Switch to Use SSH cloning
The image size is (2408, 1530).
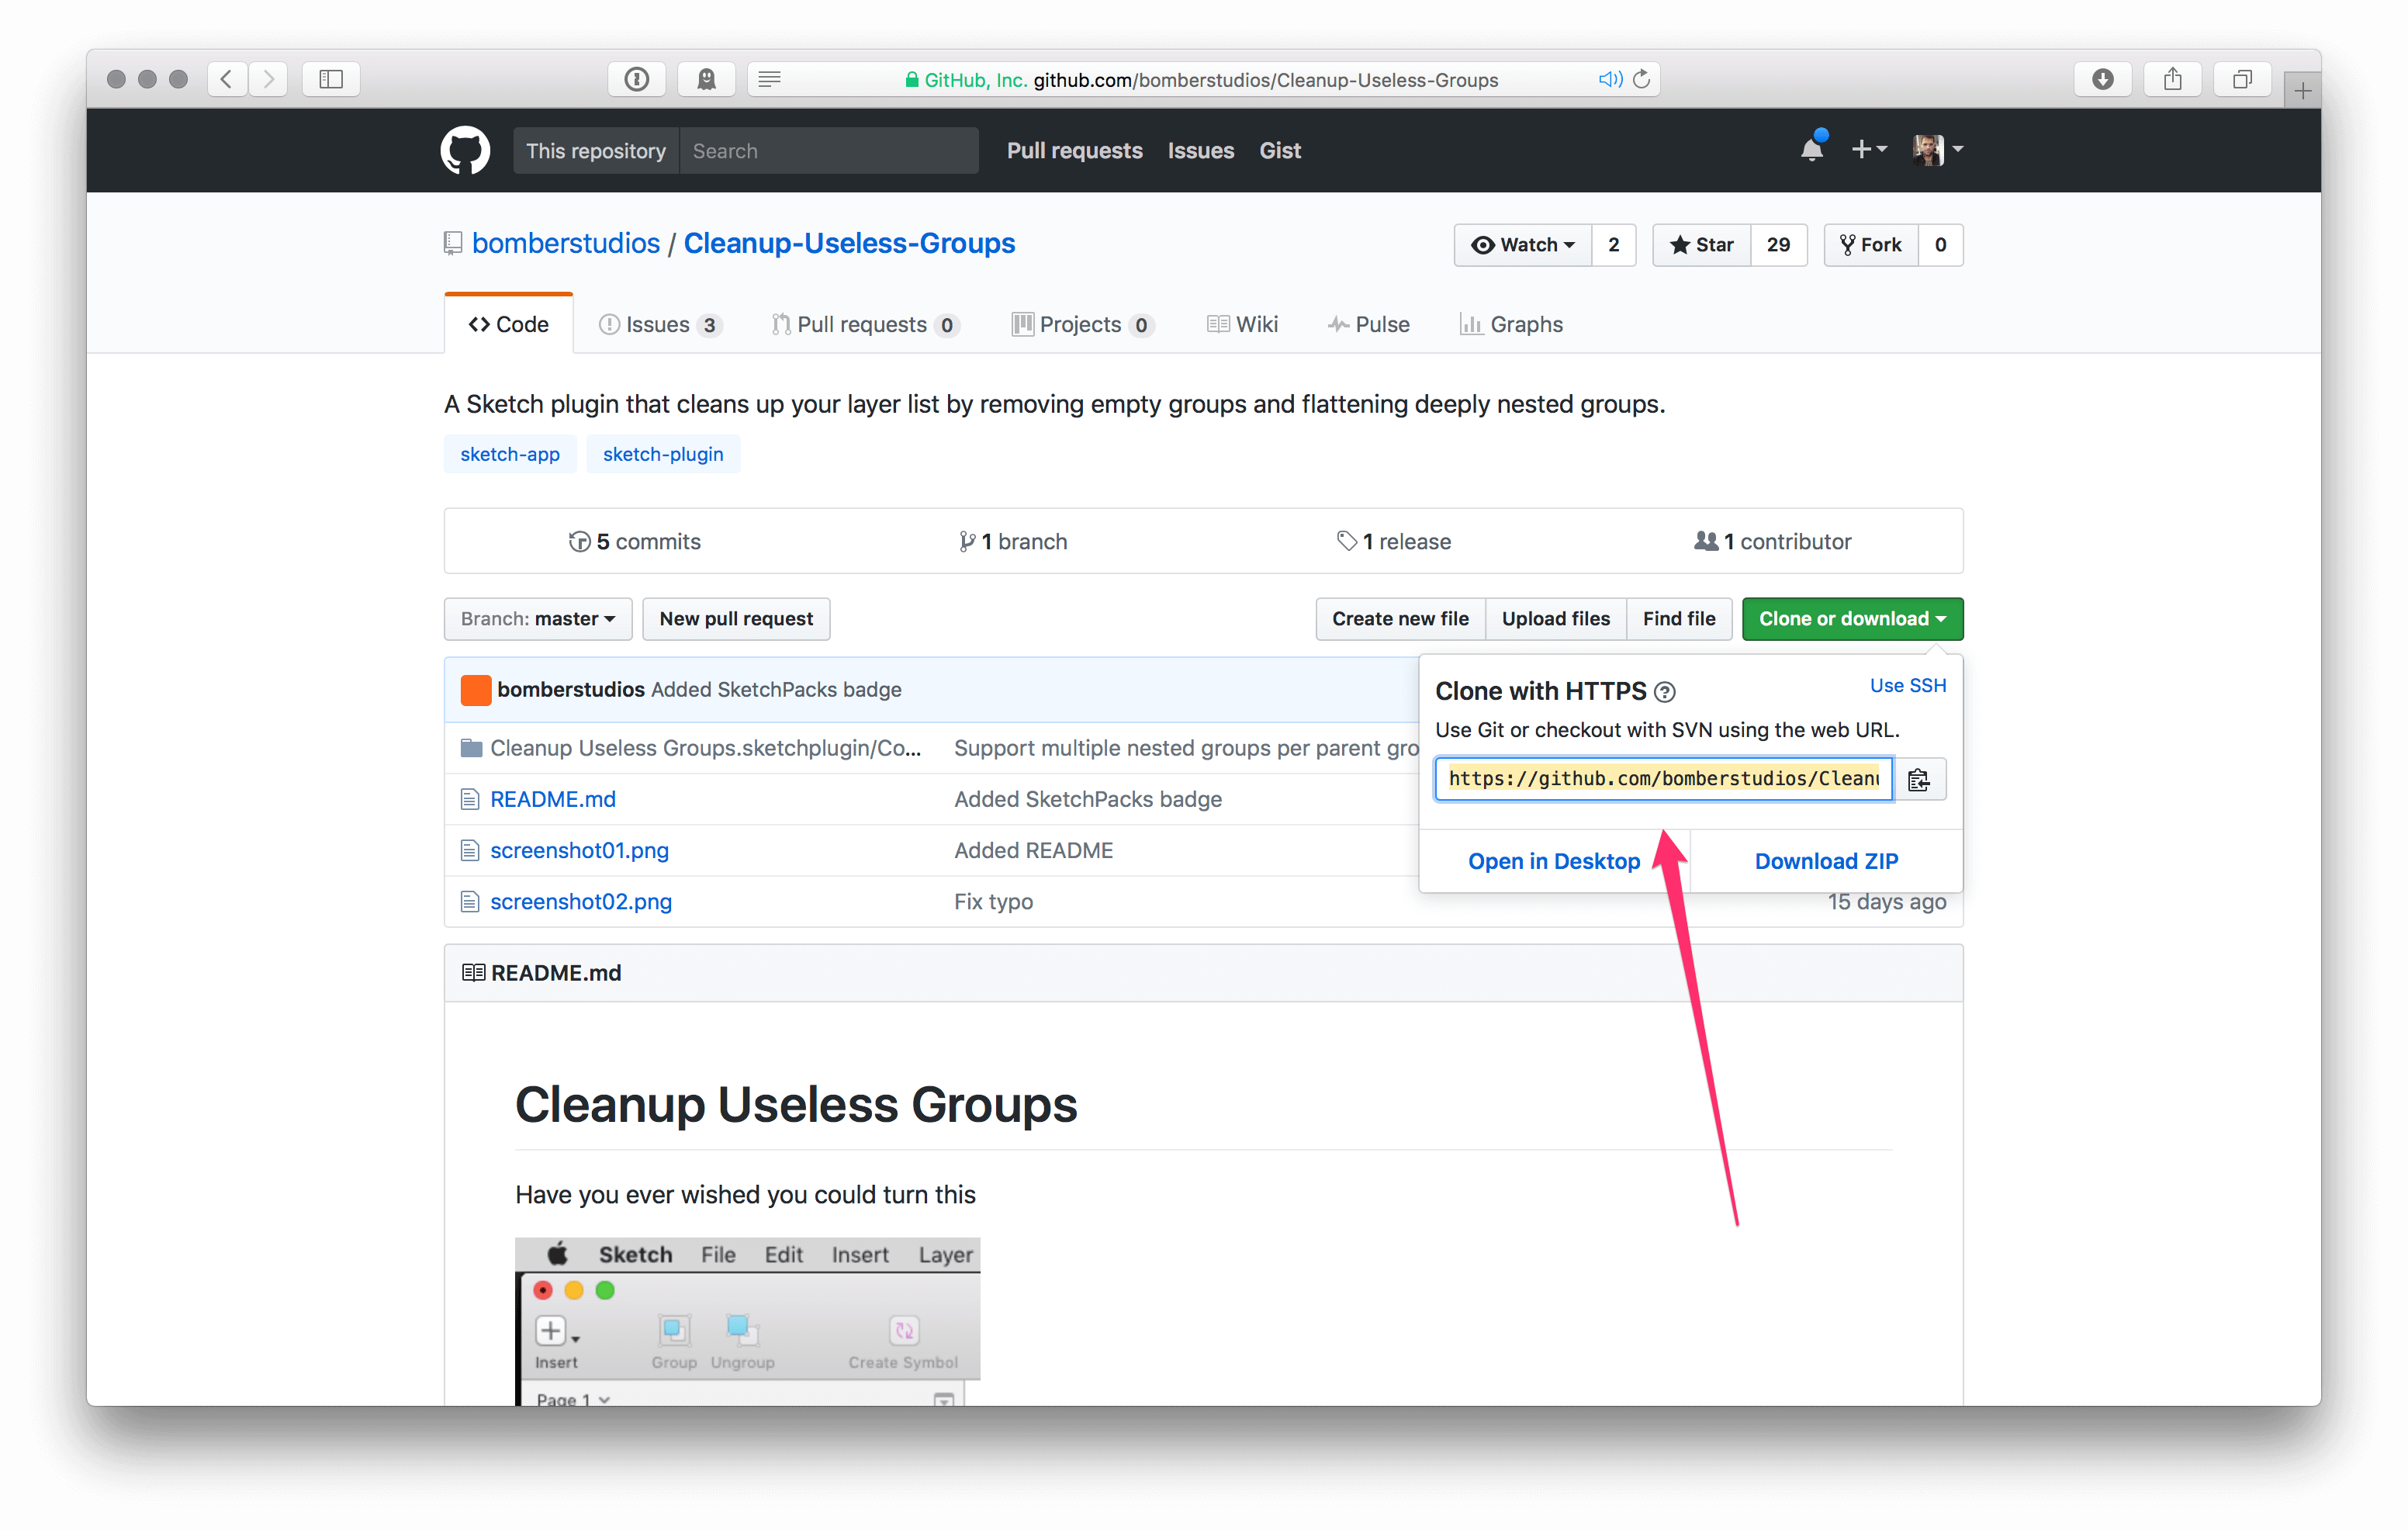tap(1906, 685)
